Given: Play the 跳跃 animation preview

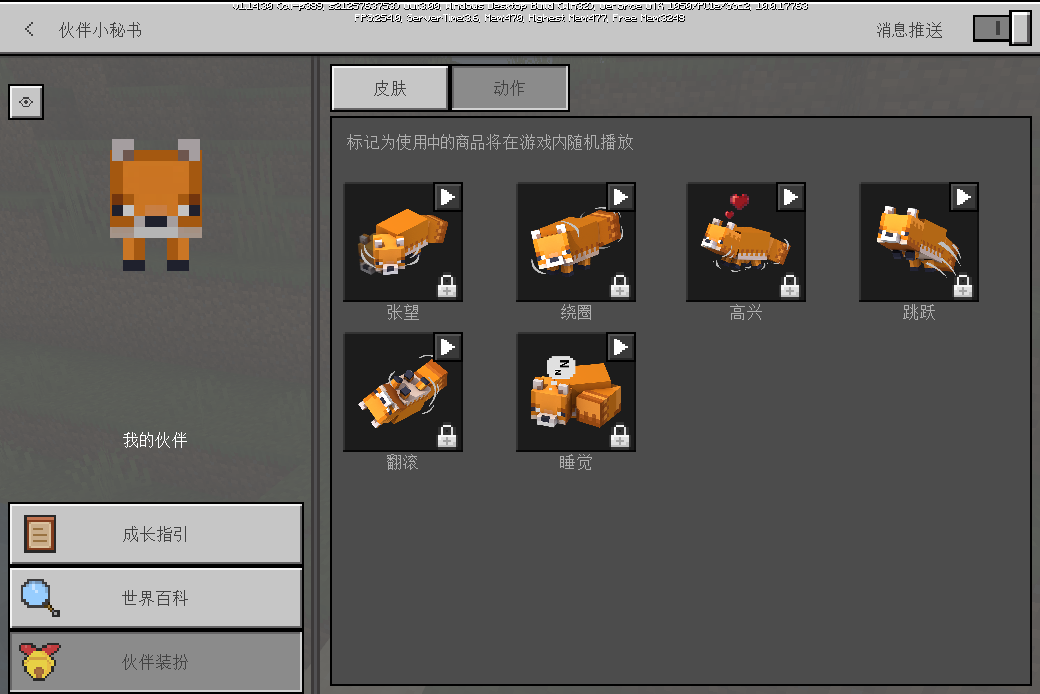Looking at the screenshot, I should click(964, 197).
